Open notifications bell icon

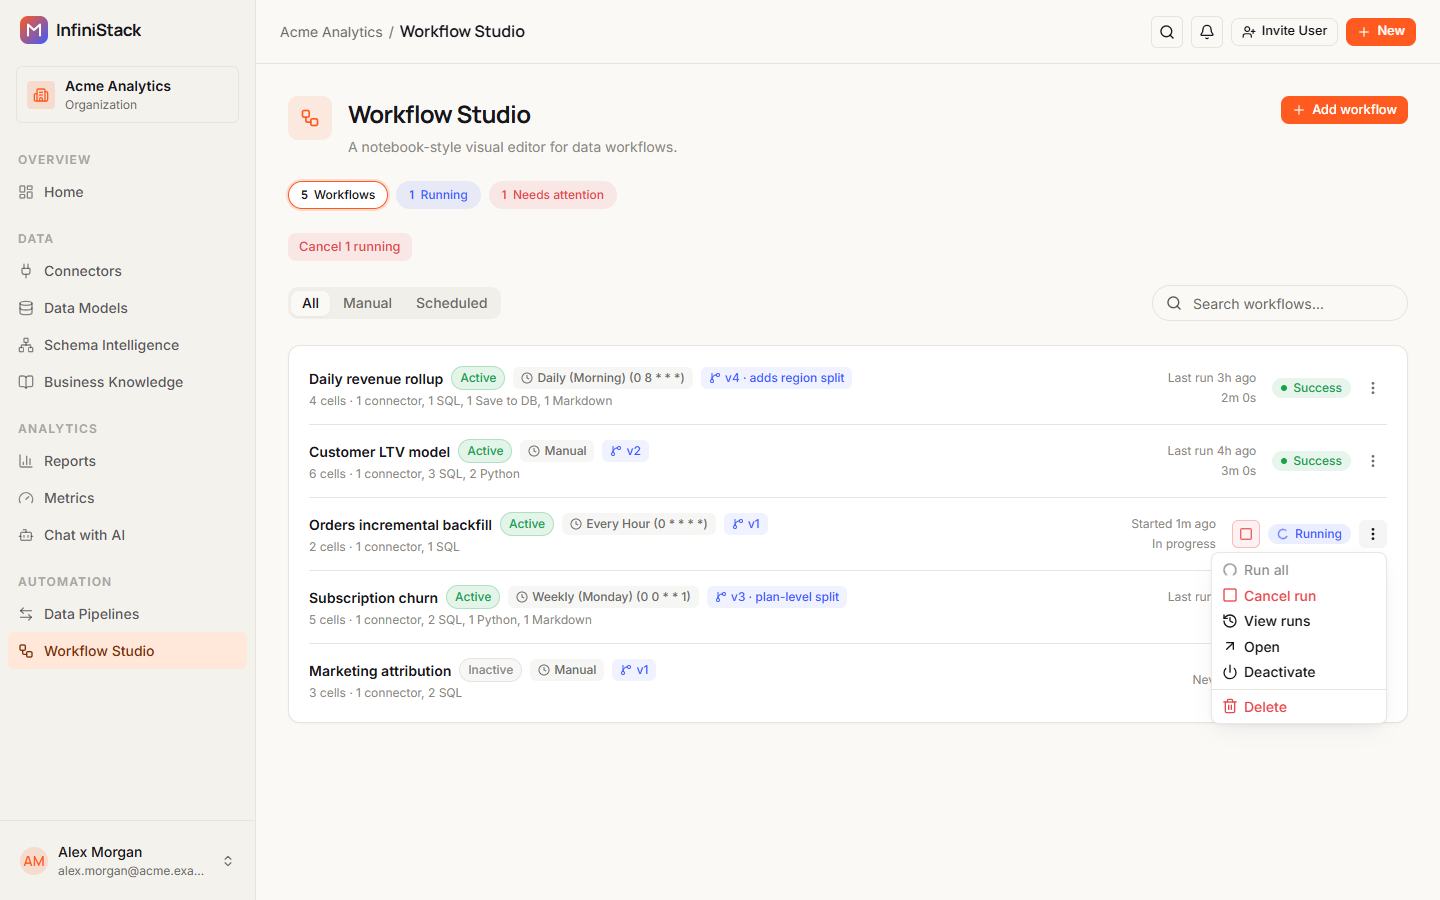pyautogui.click(x=1207, y=32)
